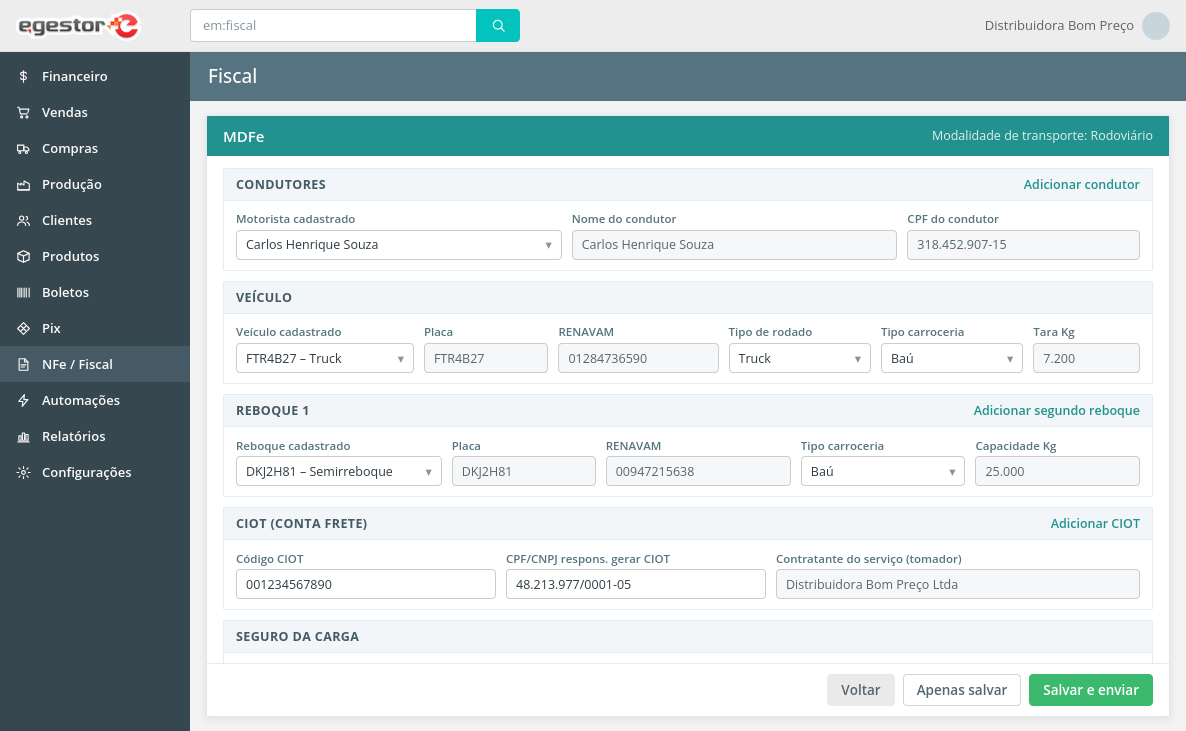
Task: Select the Produtos box icon
Action: [23, 257]
